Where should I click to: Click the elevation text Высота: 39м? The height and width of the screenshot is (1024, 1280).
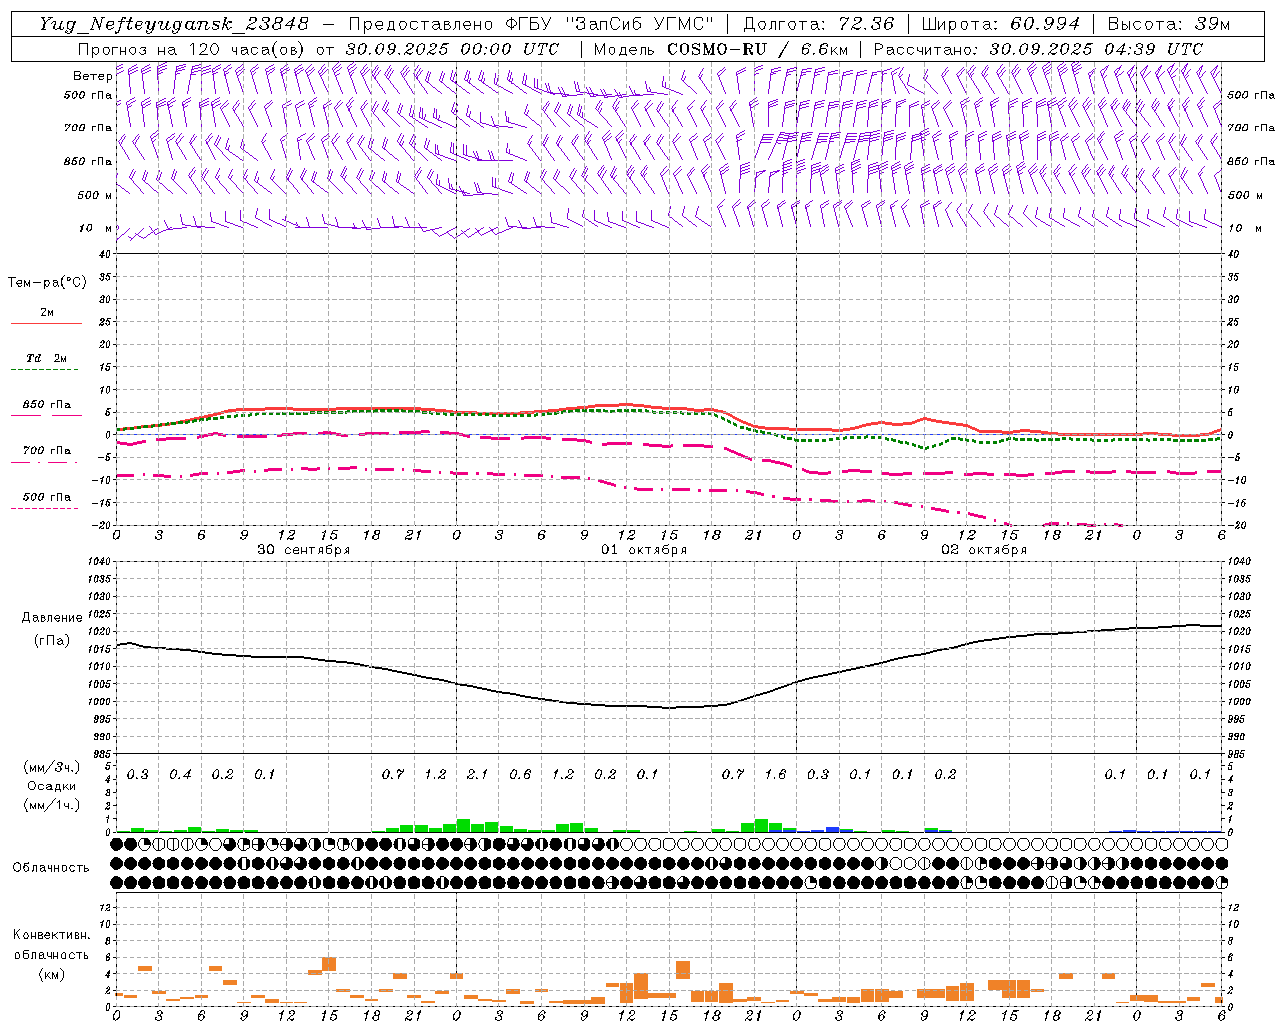point(1168,24)
